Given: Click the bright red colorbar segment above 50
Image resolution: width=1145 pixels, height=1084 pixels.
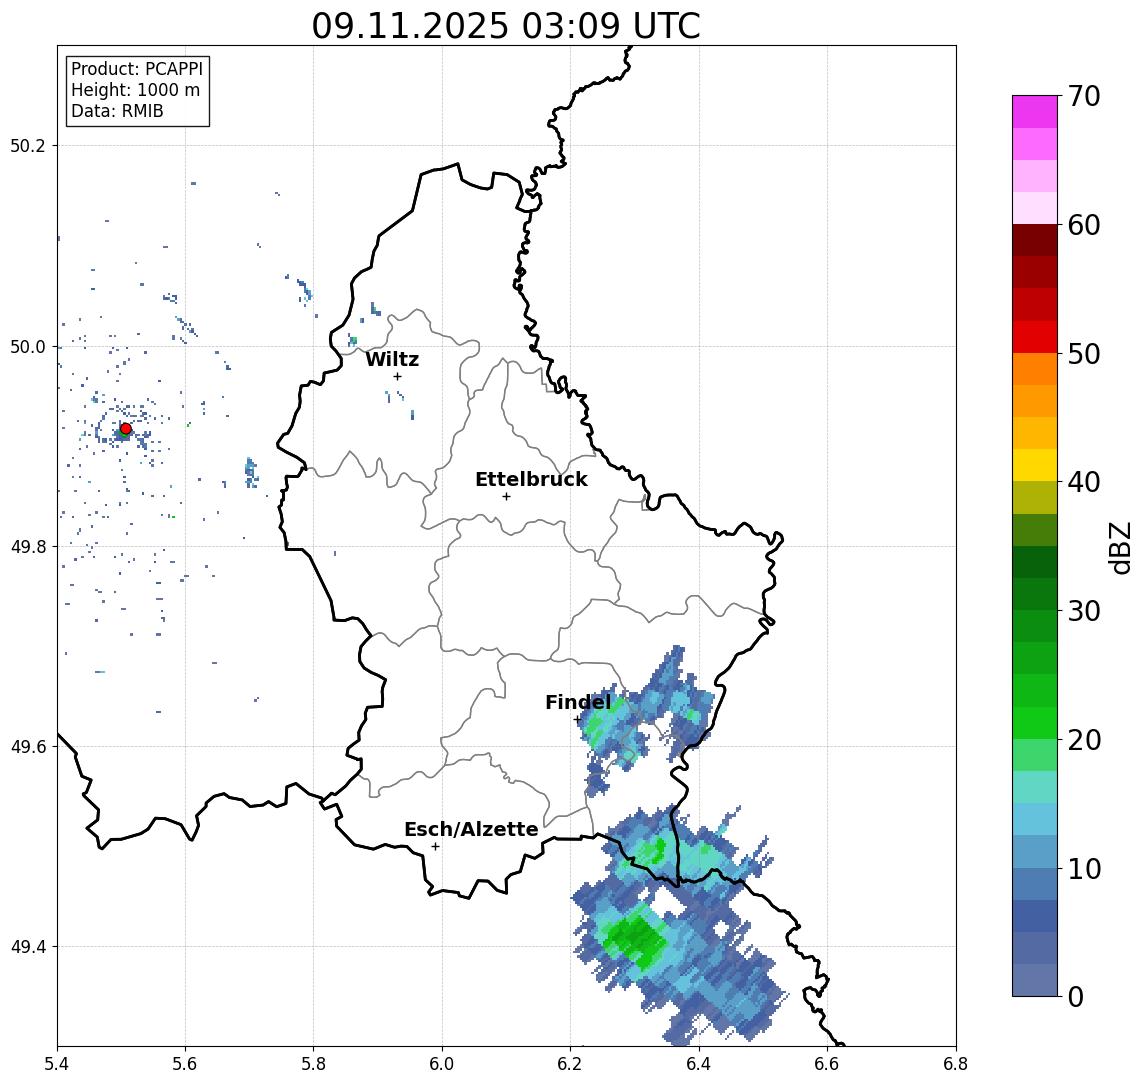Looking at the screenshot, I should pyautogui.click(x=1035, y=337).
